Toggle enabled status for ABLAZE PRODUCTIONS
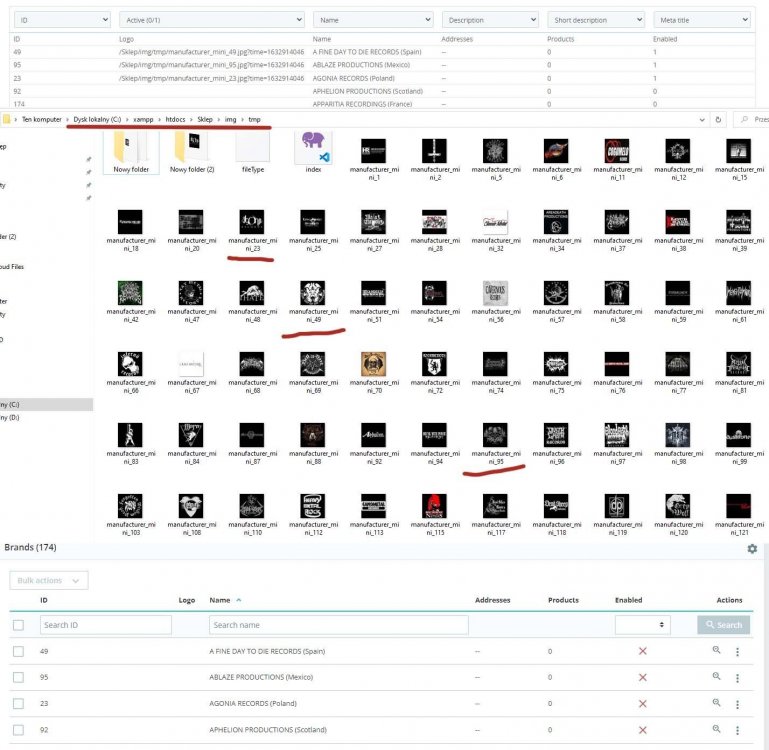This screenshot has width=769, height=750. click(x=642, y=677)
